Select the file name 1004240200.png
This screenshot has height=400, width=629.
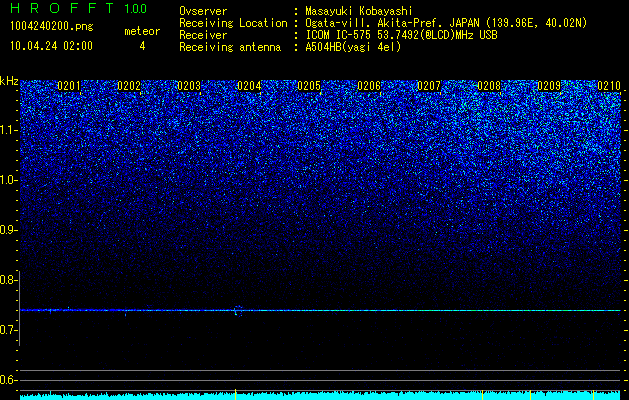[52, 27]
